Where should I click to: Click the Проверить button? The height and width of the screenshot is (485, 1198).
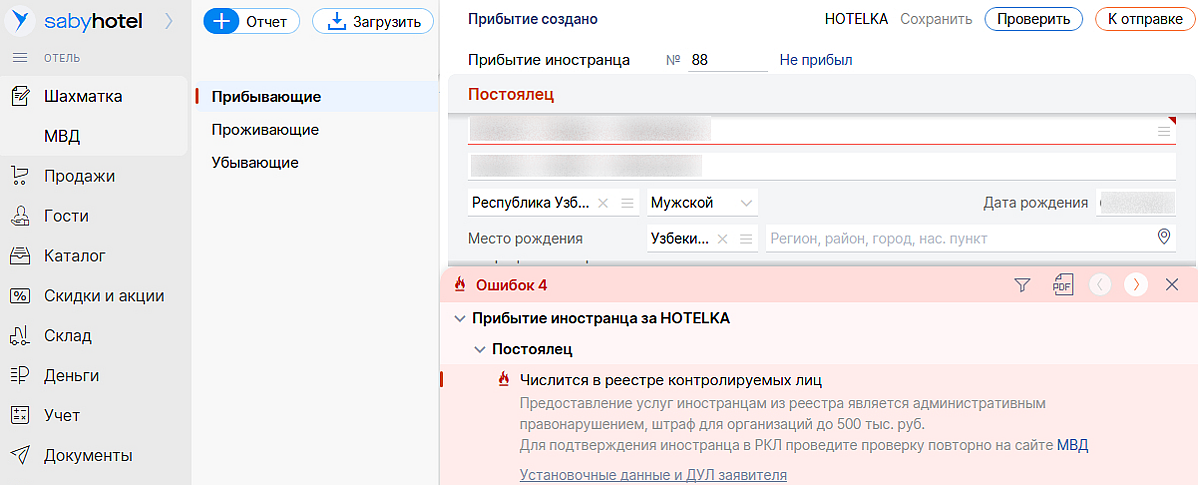click(x=1033, y=19)
